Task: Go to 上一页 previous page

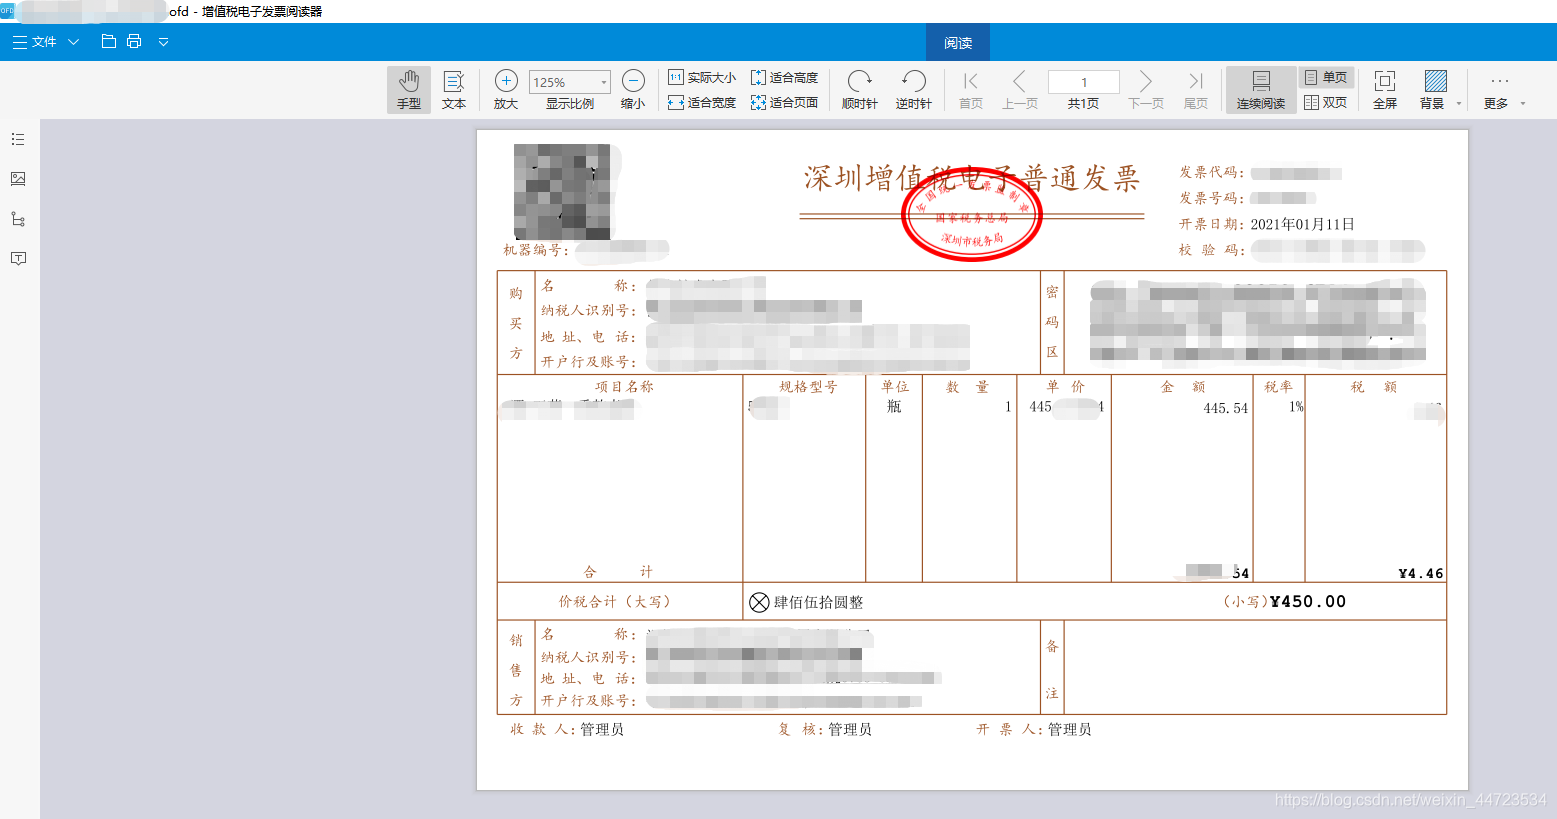Action: 1020,89
